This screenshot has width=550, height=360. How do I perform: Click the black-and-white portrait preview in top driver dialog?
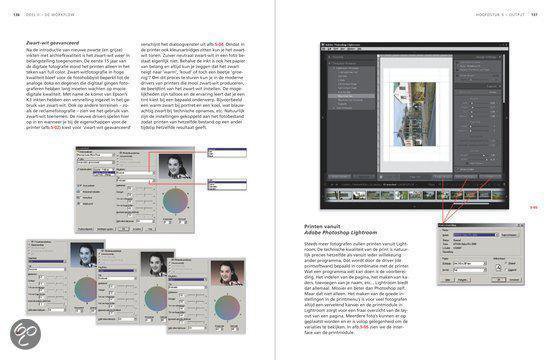point(175,167)
